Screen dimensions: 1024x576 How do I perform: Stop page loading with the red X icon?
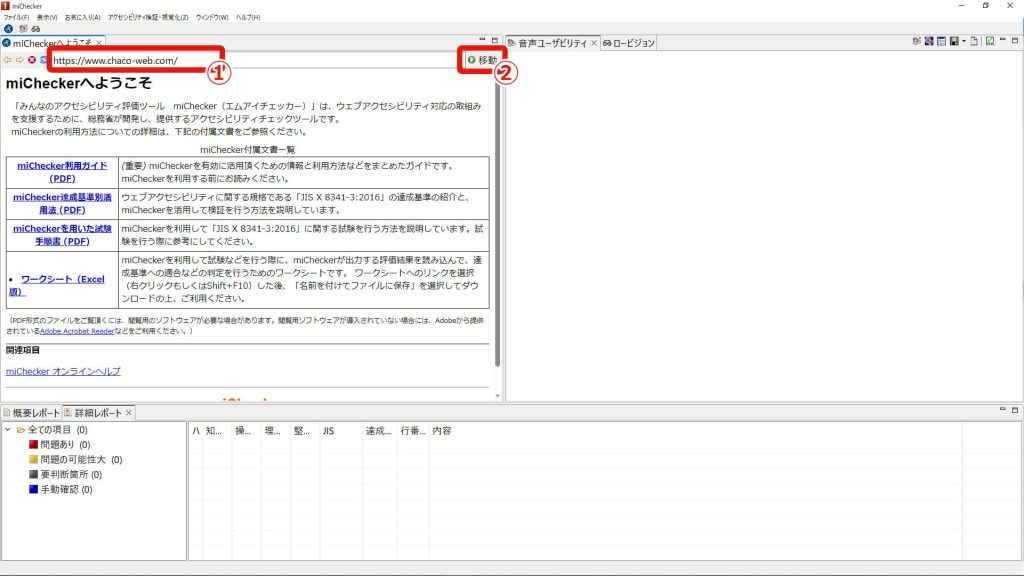31,60
